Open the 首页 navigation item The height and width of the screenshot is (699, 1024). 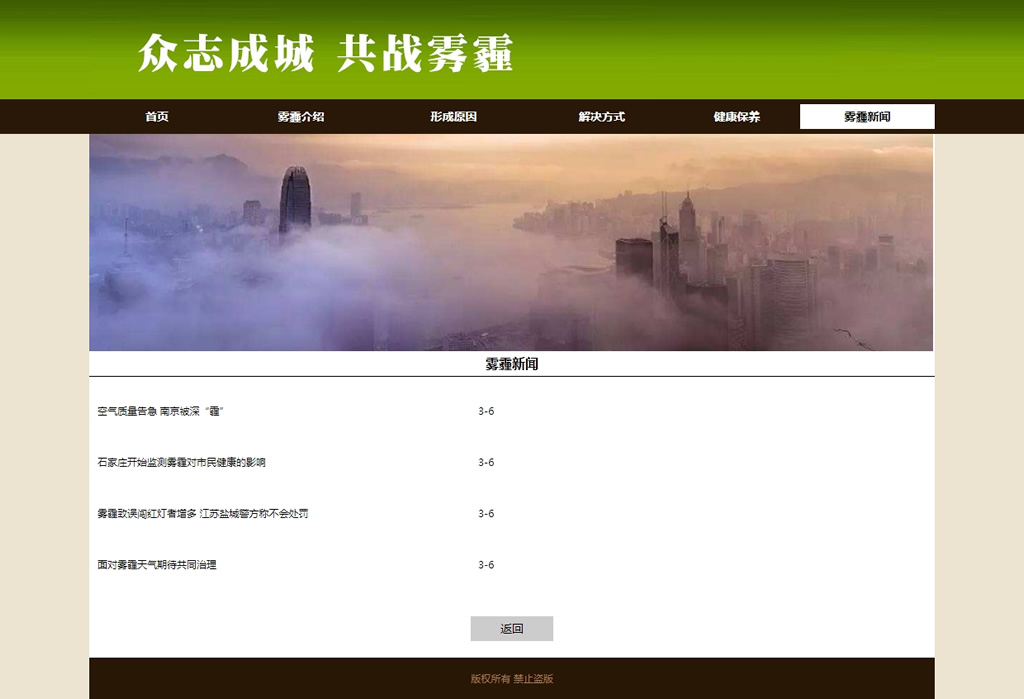(157, 117)
